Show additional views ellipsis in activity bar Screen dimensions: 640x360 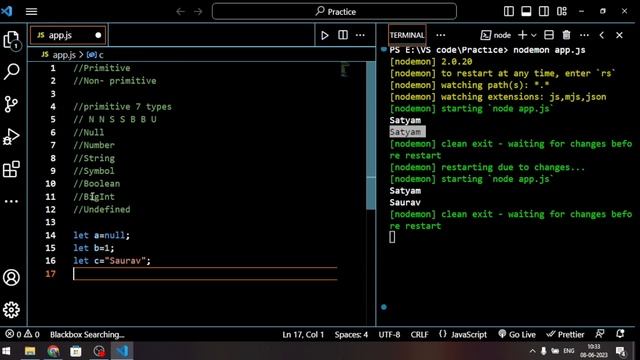(x=11, y=201)
